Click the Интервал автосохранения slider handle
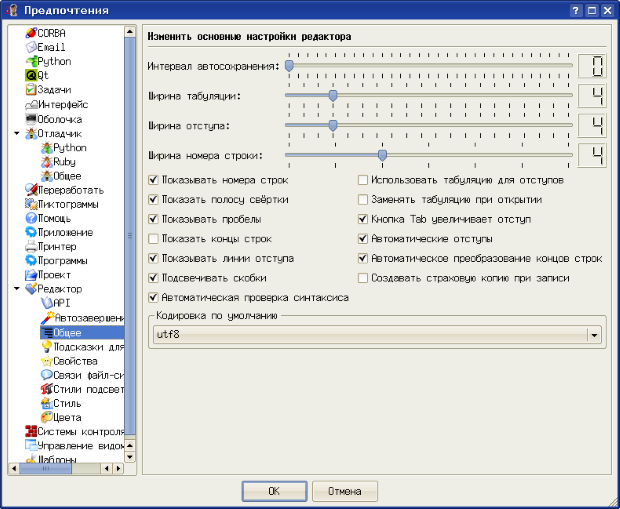Image resolution: width=620 pixels, height=509 pixels. [x=289, y=66]
